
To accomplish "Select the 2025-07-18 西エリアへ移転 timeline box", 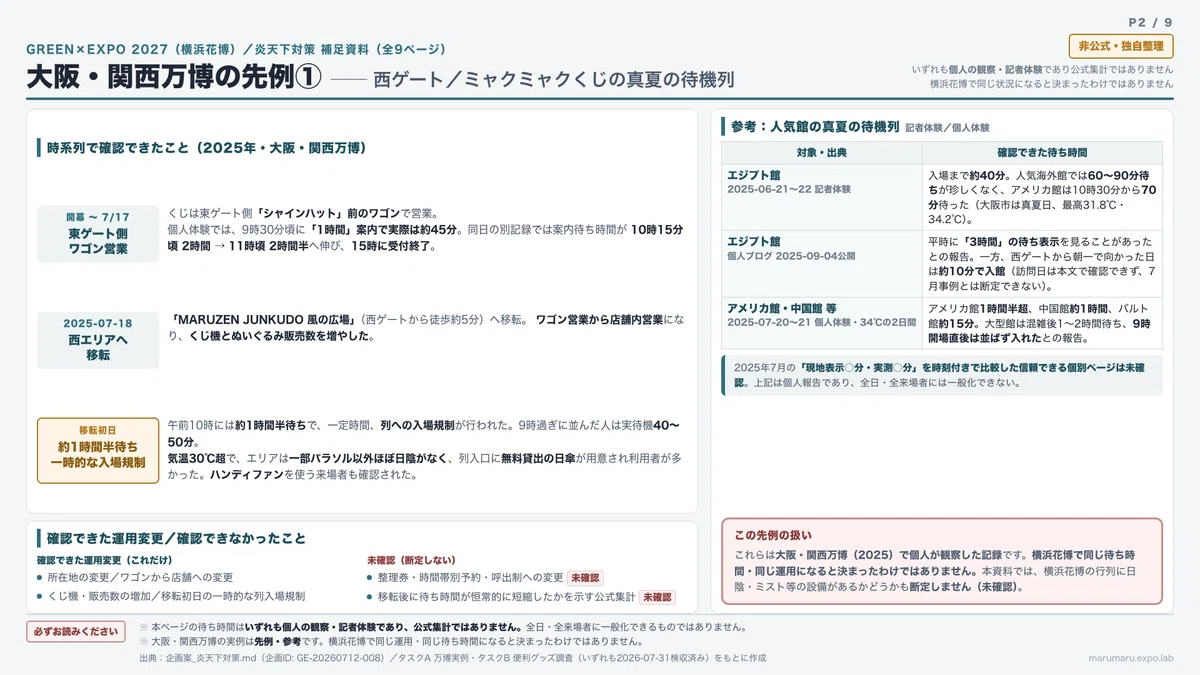I will [x=98, y=339].
